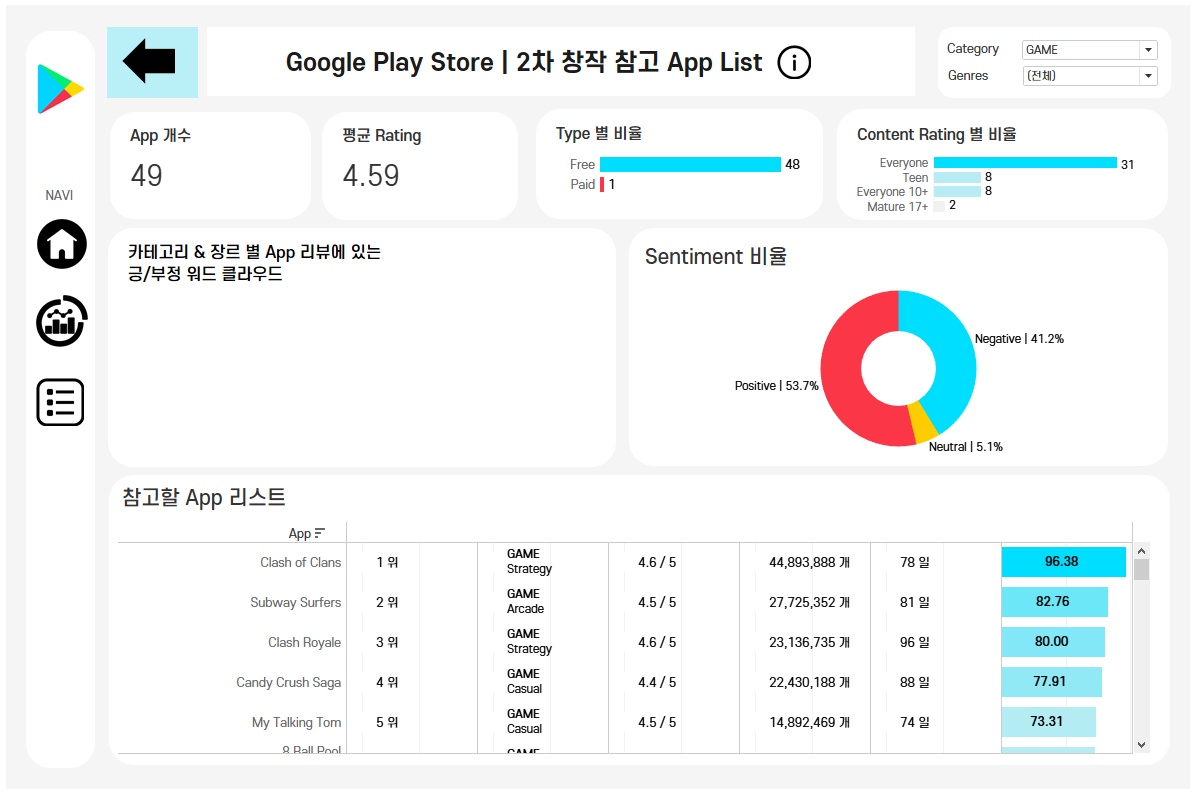
Task: Click the 78 일 days cell
Action: coord(915,563)
